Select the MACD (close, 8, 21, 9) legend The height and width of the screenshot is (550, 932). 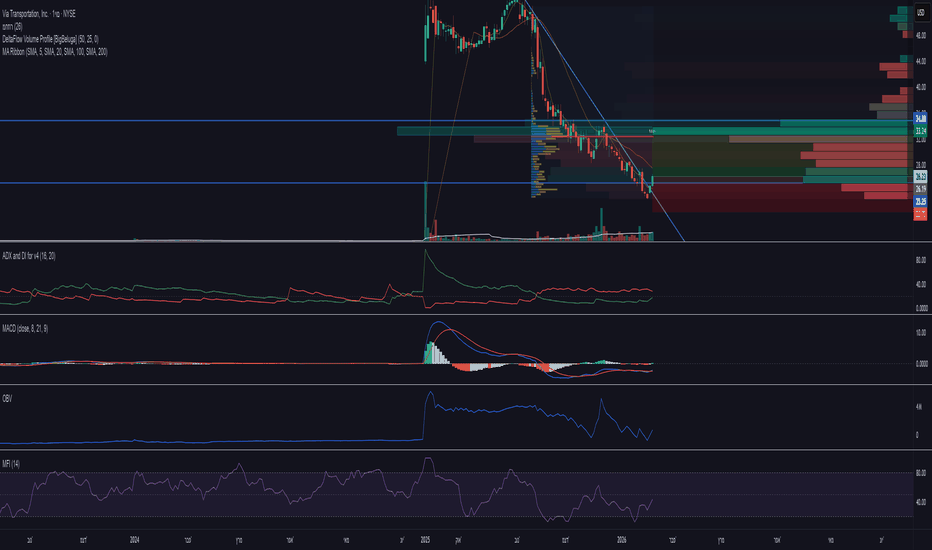[26, 329]
